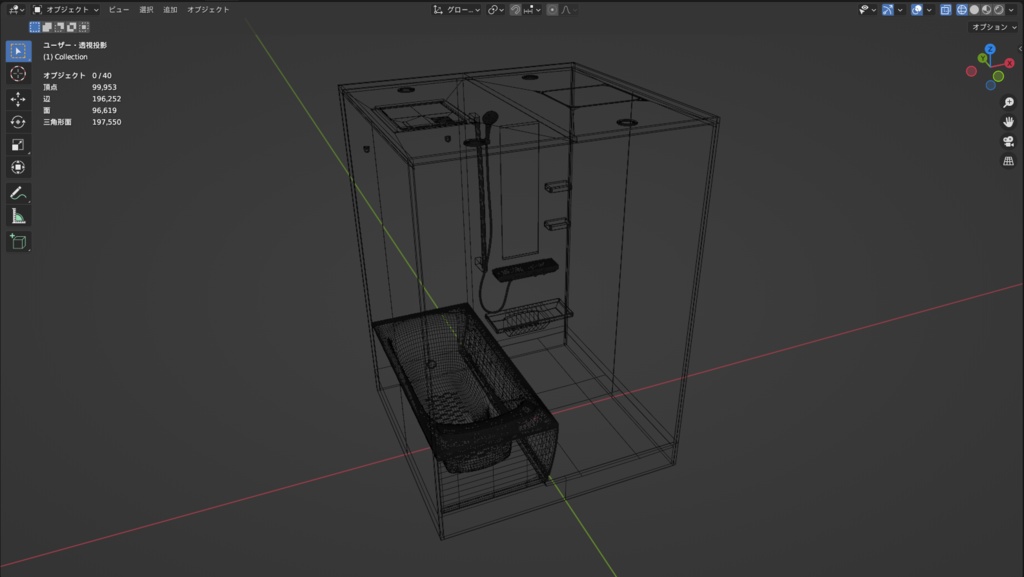Choose the extend-selection mode icon

[x=47, y=27]
